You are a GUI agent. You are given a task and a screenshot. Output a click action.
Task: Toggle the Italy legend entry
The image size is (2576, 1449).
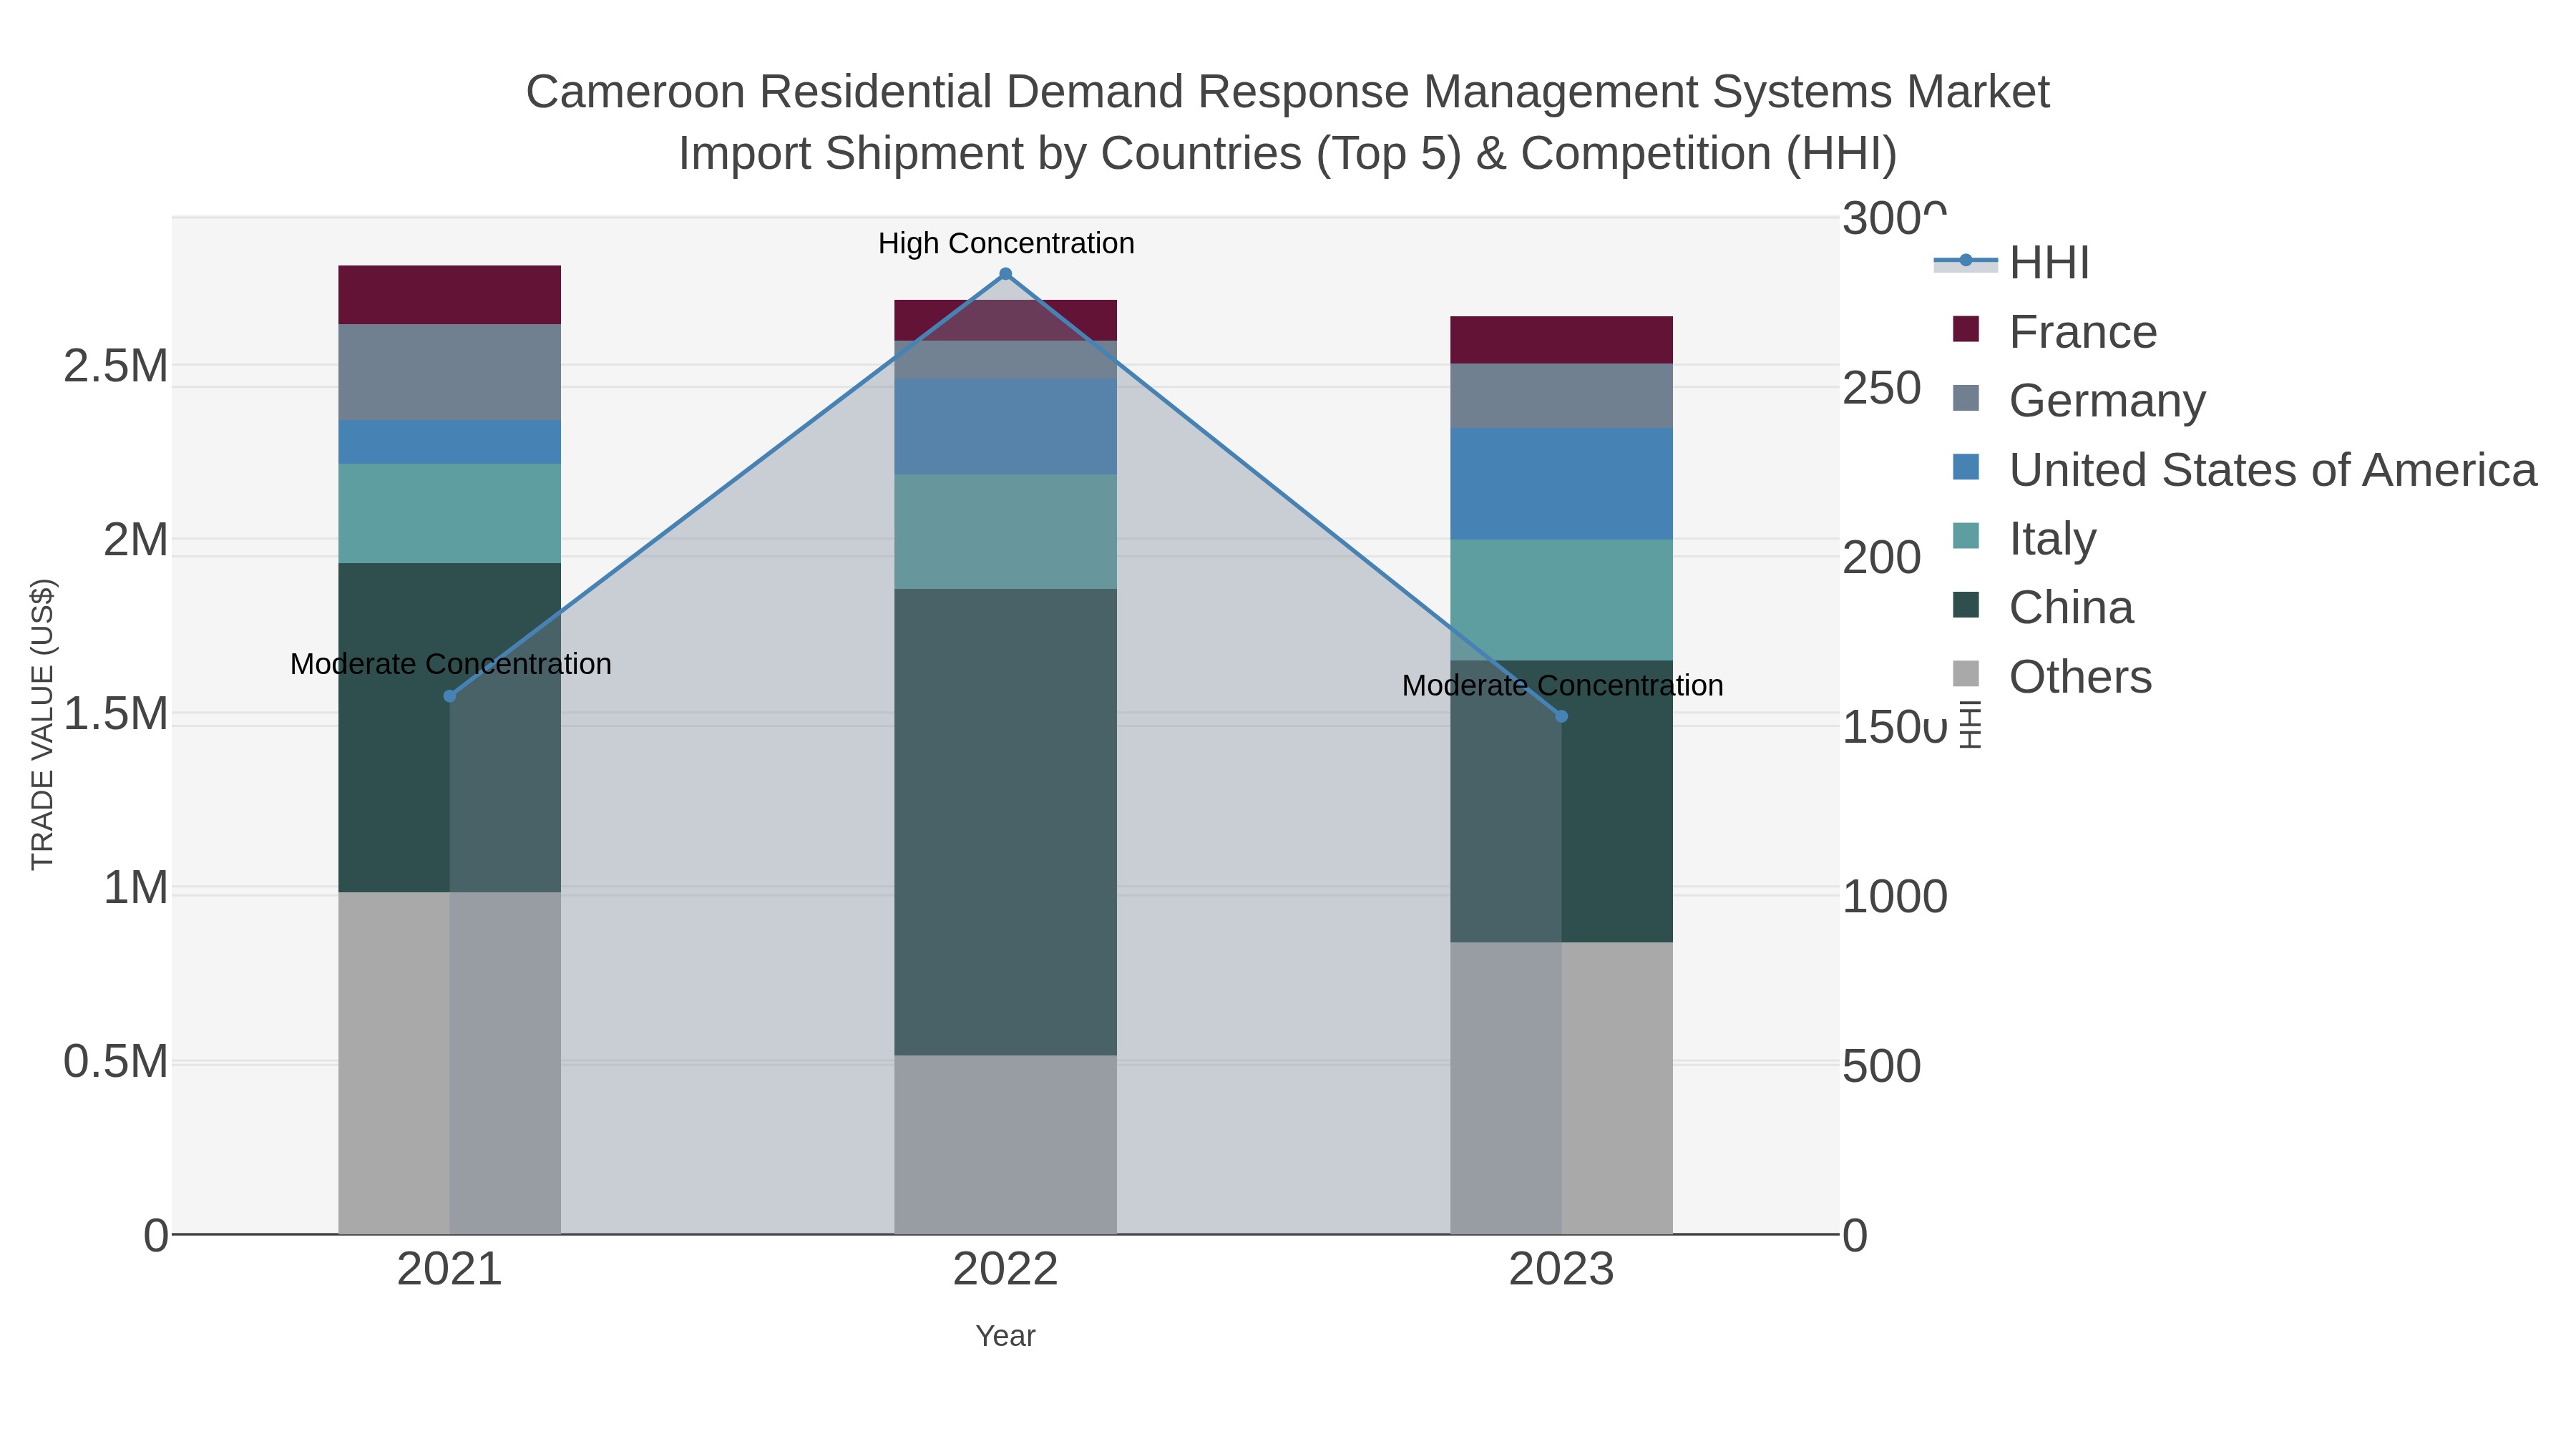point(2024,539)
